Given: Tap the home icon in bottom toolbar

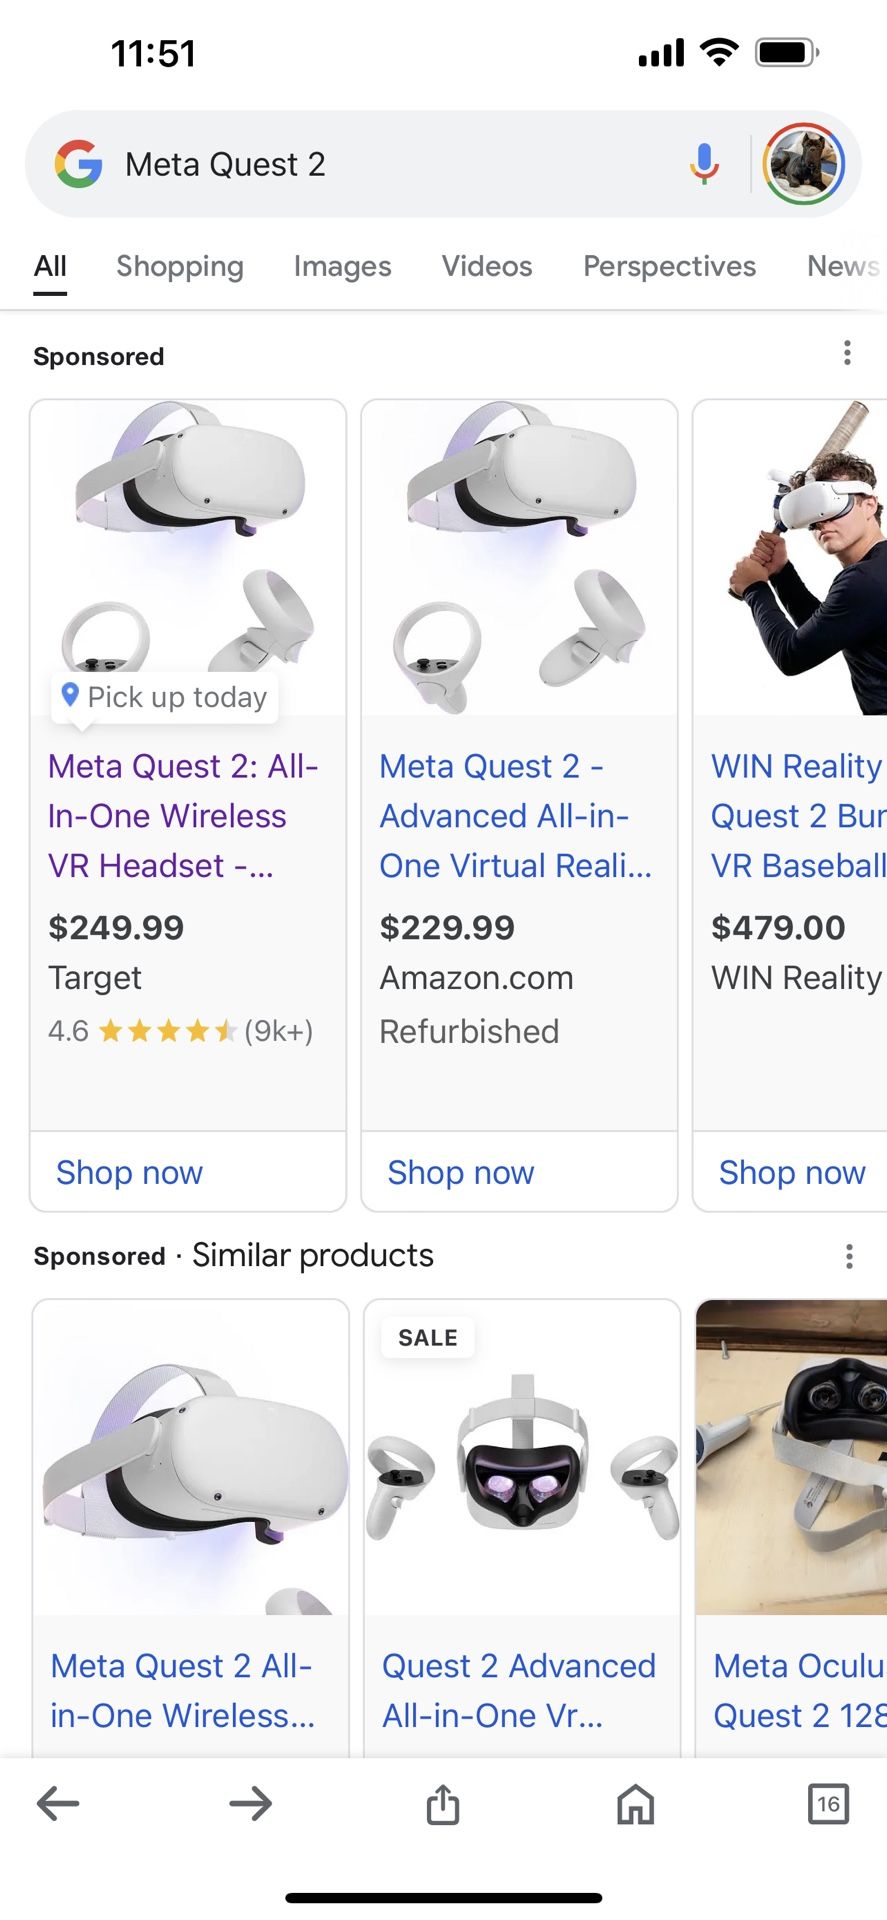Looking at the screenshot, I should point(635,1804).
